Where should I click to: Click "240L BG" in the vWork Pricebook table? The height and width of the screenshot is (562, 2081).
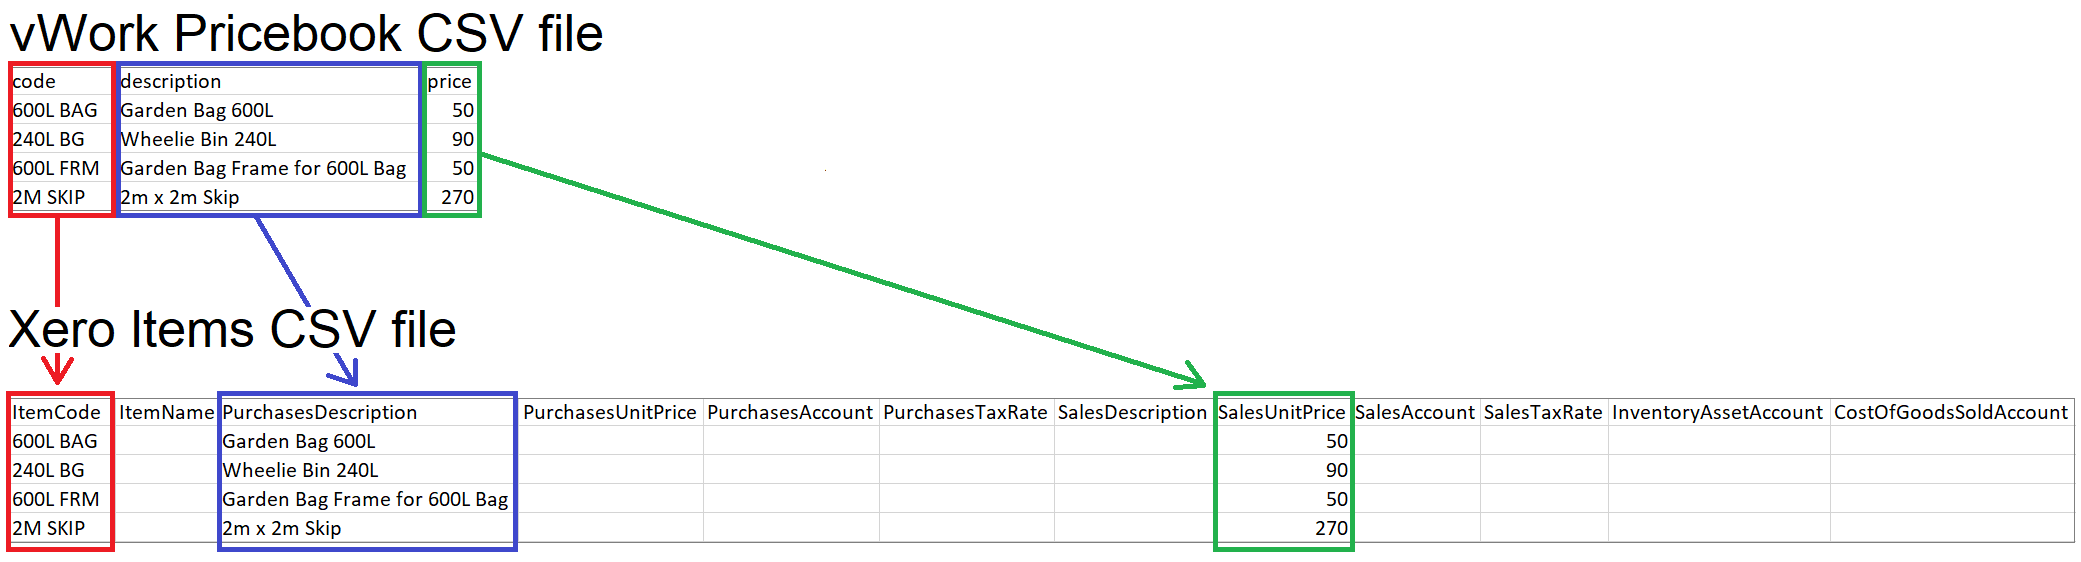tap(48, 139)
